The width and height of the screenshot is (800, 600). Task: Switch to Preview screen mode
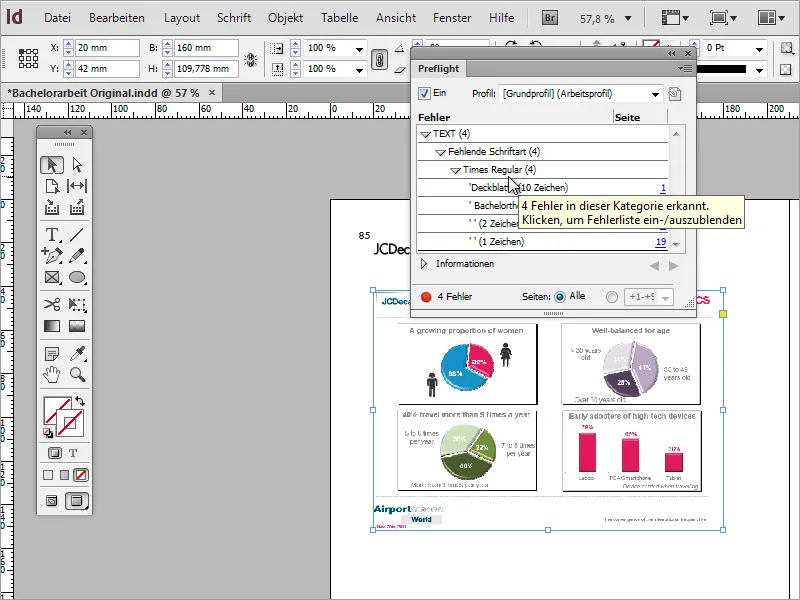coord(76,501)
